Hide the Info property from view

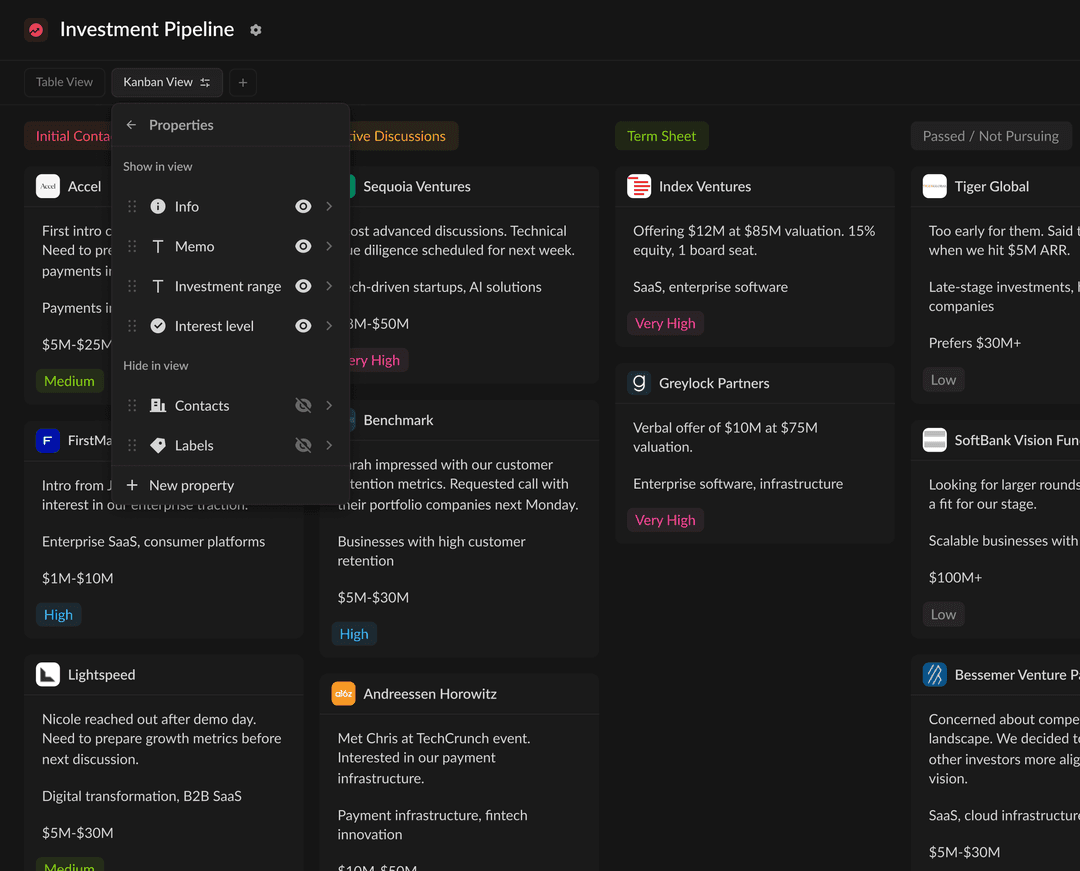coord(303,207)
